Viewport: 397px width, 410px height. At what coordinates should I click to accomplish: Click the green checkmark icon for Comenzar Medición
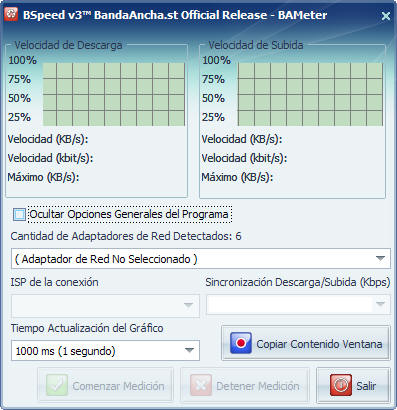coord(57,385)
